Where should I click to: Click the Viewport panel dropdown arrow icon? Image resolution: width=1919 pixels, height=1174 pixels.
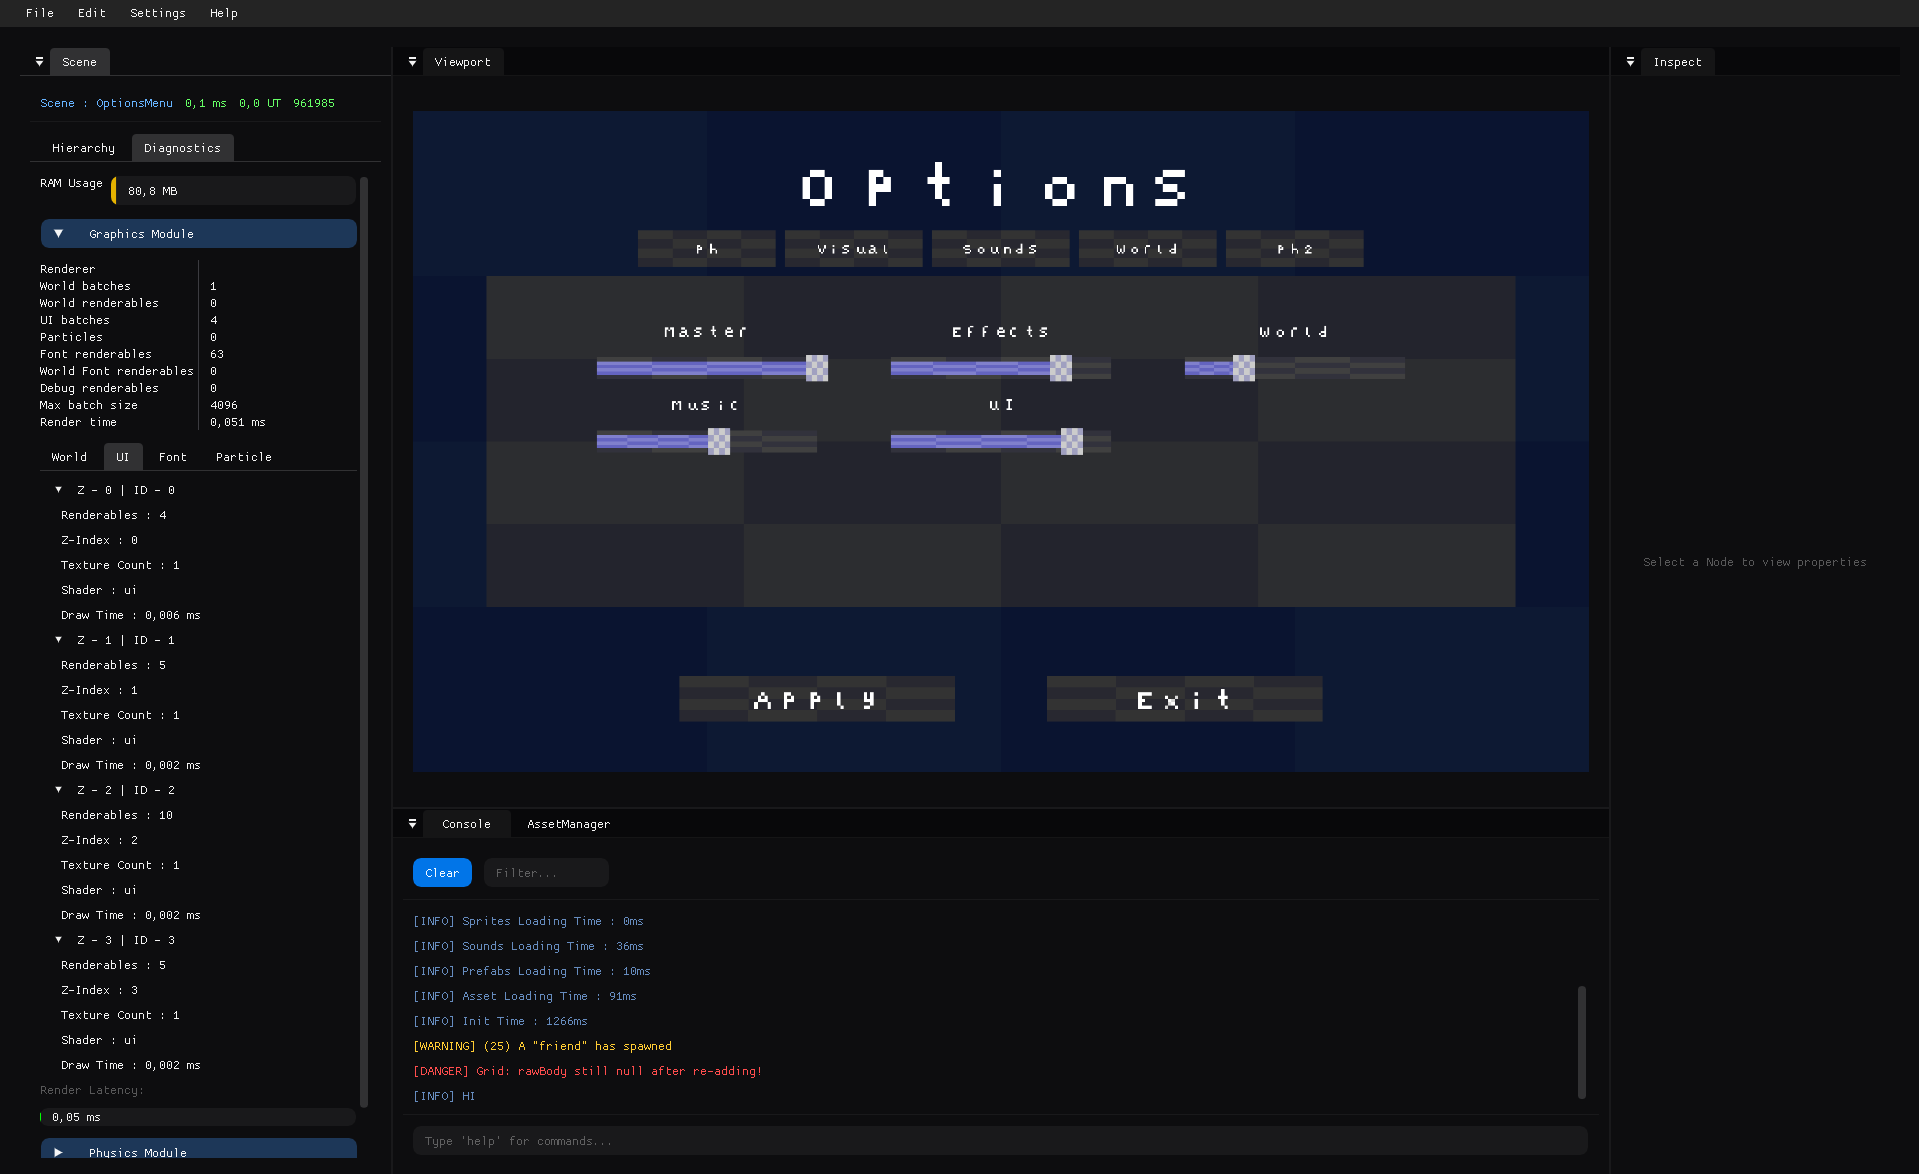[412, 62]
